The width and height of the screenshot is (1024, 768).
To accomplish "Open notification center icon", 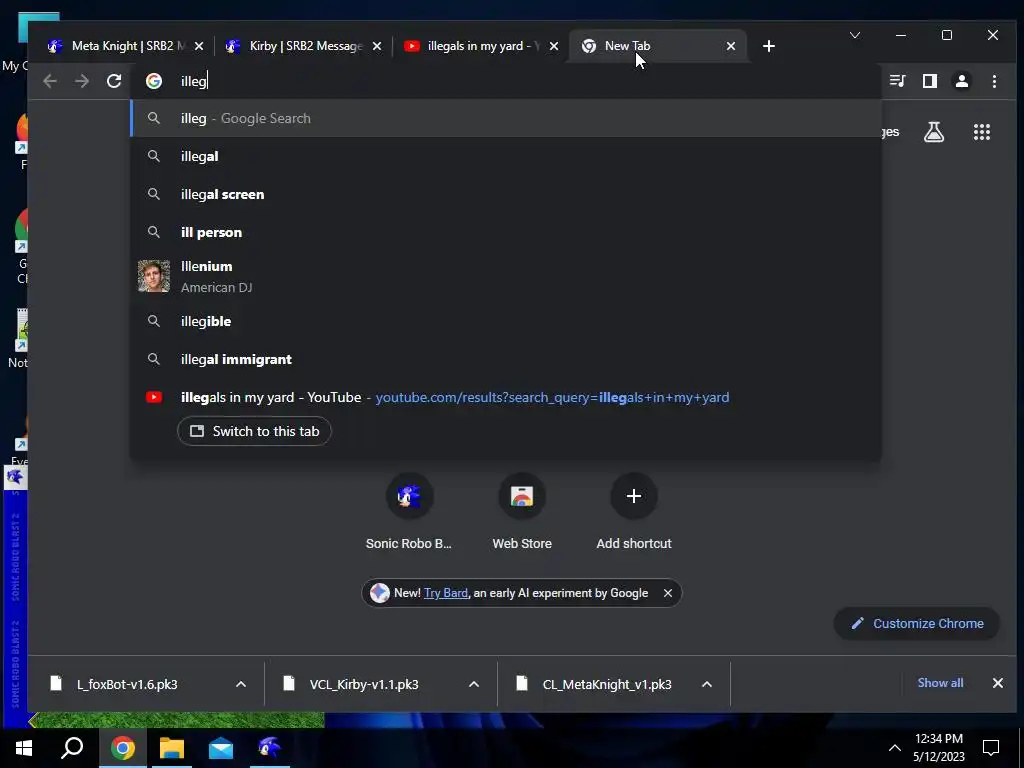I will tap(991, 748).
